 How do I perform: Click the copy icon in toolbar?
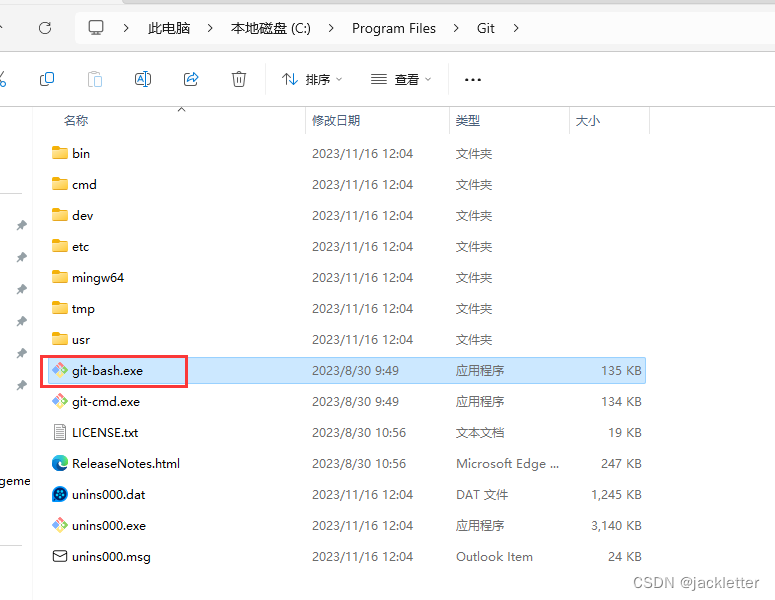pos(47,79)
